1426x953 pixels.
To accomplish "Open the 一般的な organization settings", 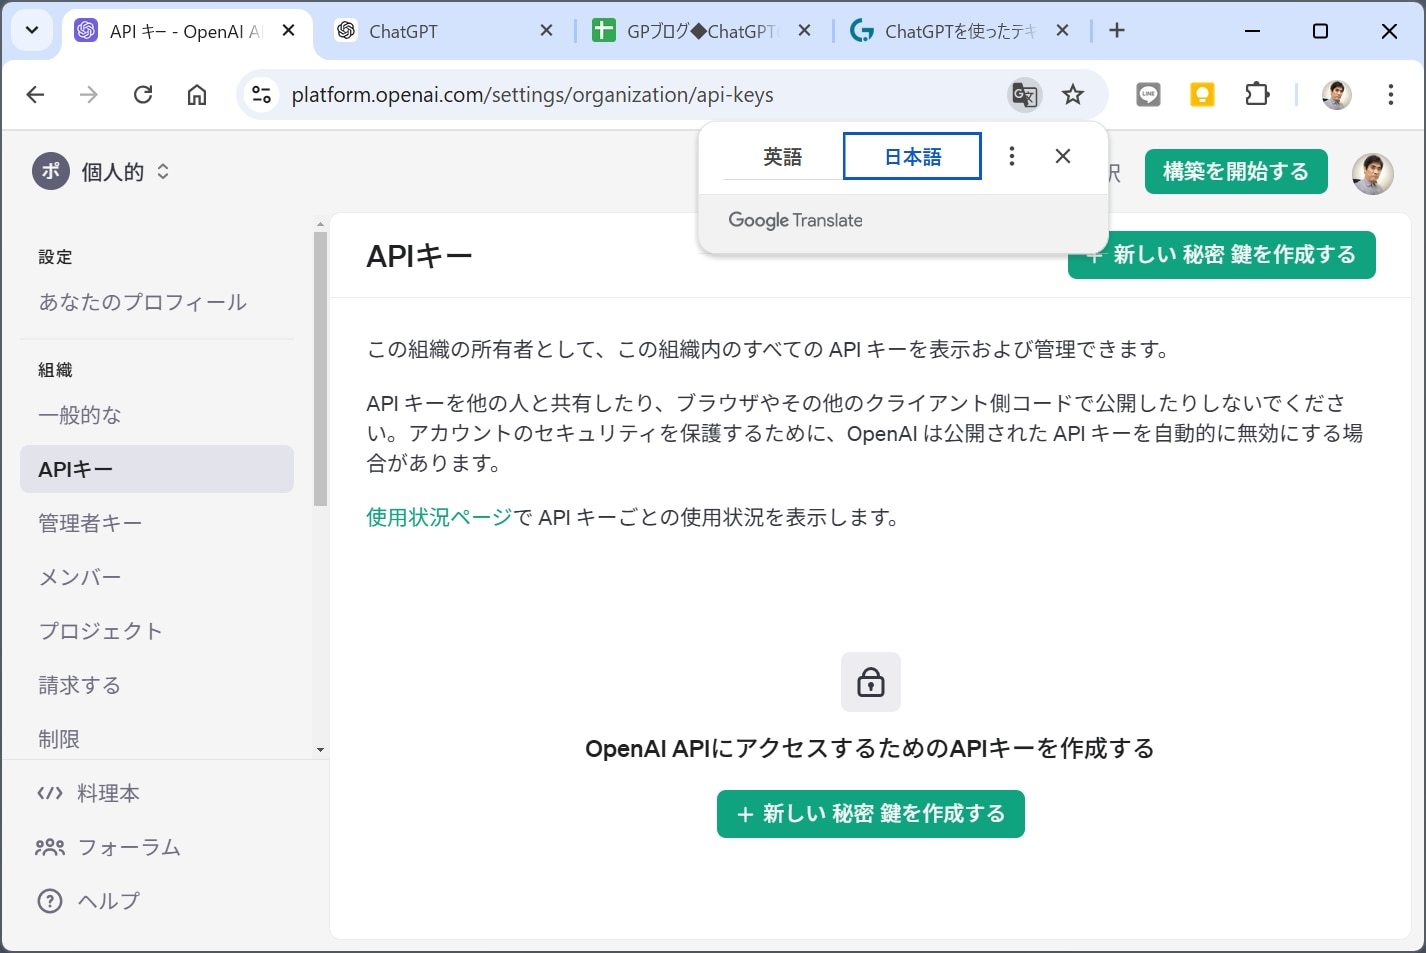I will click(80, 415).
